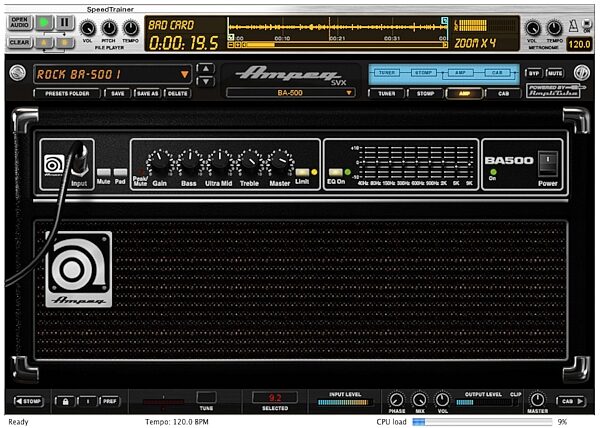Click the metronome TEMPO knob
This screenshot has height=428, width=600.
554,28
